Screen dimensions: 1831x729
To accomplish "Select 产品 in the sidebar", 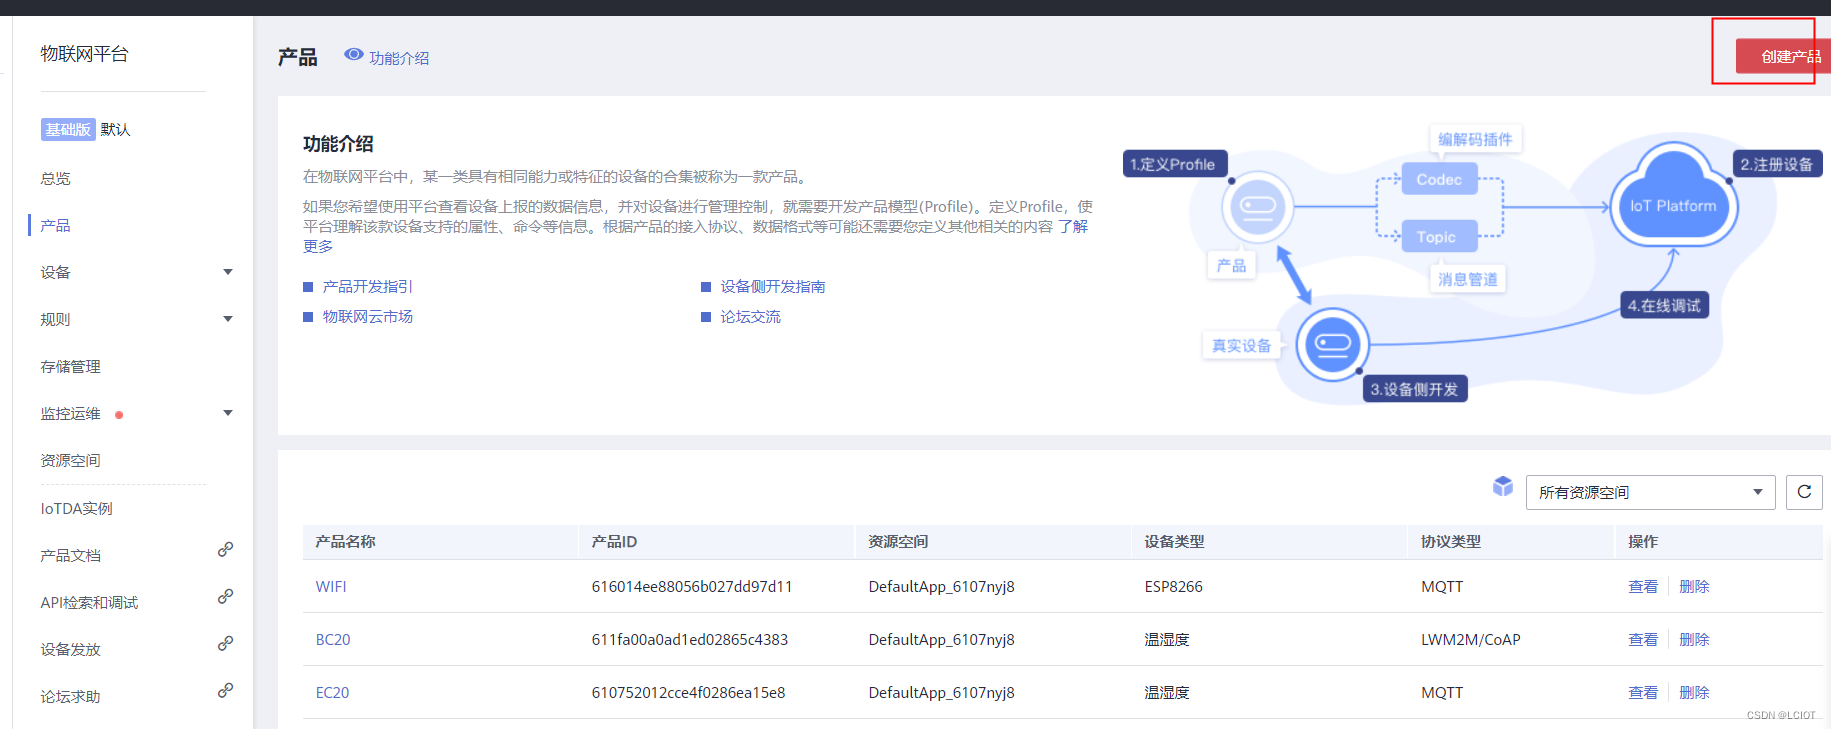I will [56, 225].
